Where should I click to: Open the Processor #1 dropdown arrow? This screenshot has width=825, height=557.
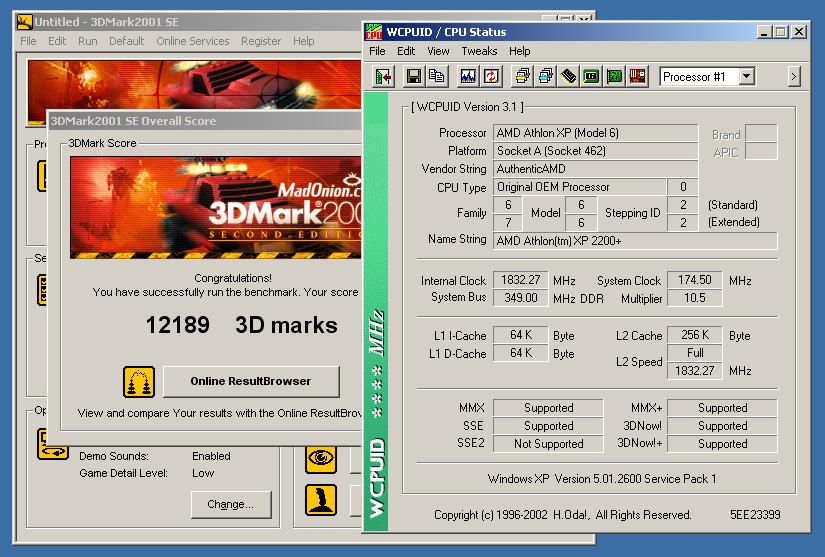tap(746, 77)
